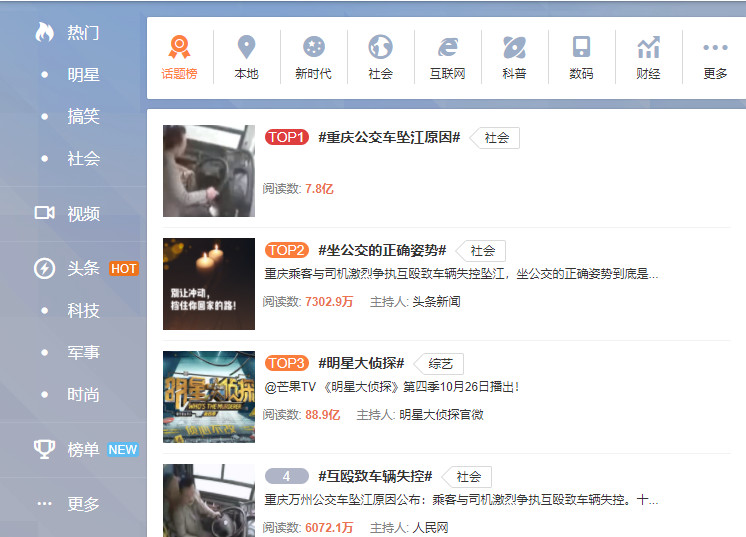Click the 新时代 star badge icon
The height and width of the screenshot is (537, 746).
(x=314, y=47)
